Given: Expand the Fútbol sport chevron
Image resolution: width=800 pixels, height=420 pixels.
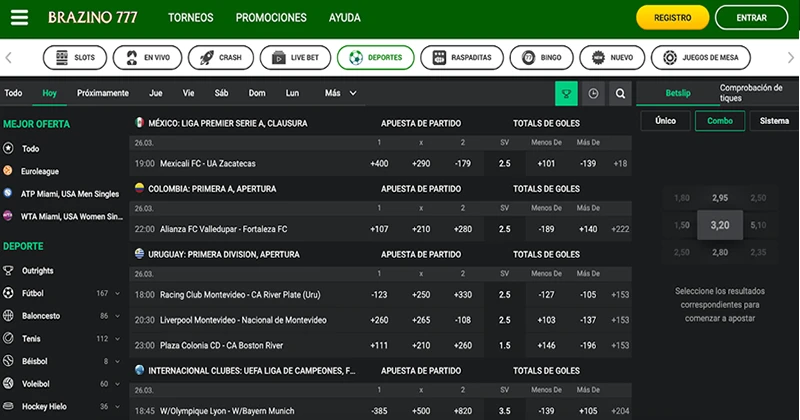Looking at the screenshot, I should (x=118, y=293).
